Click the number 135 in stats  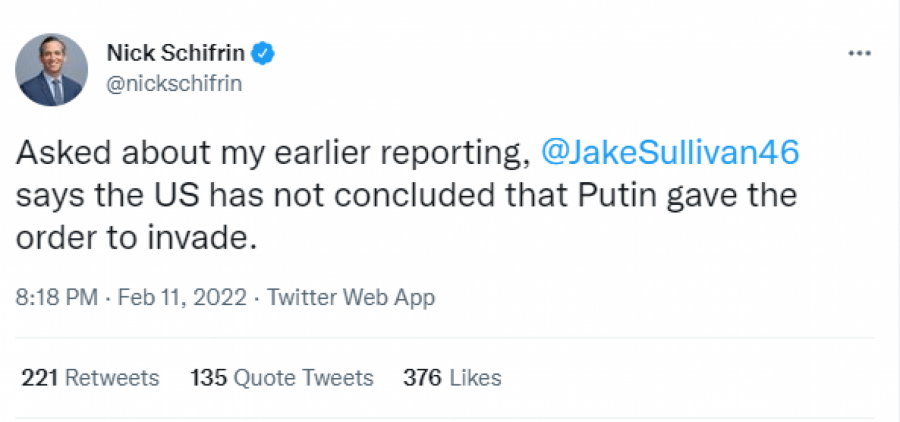tap(207, 378)
